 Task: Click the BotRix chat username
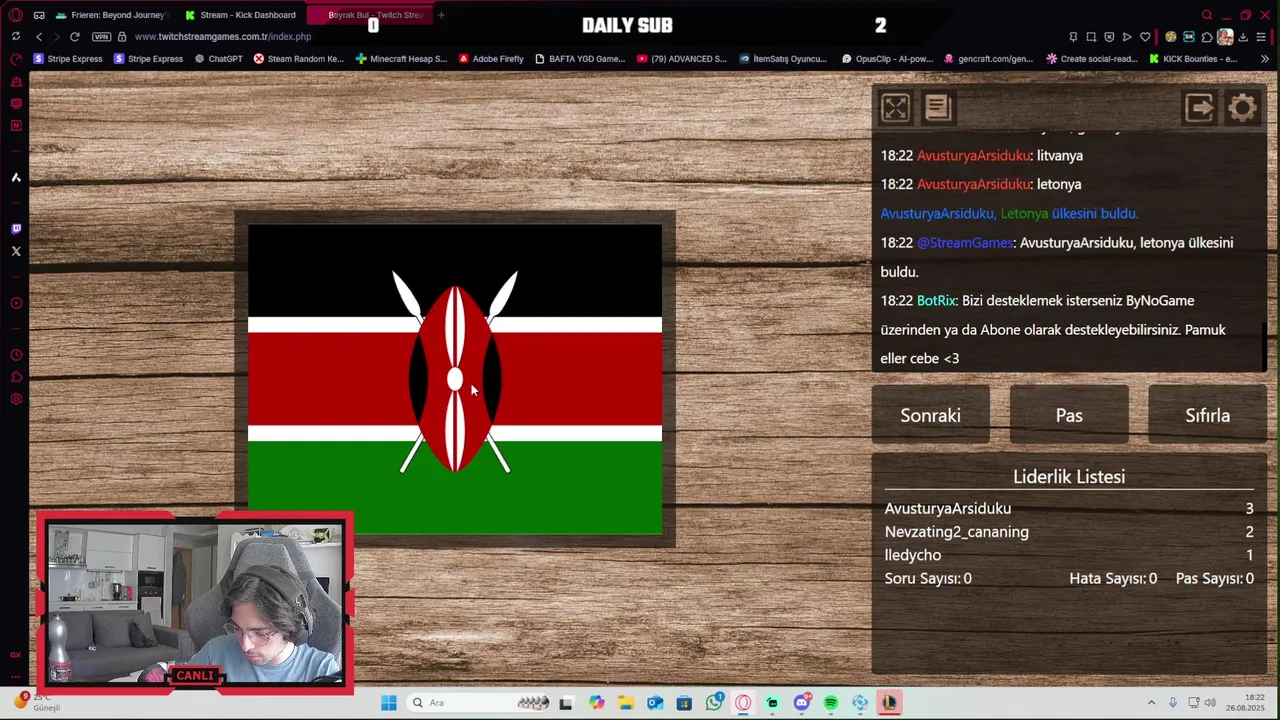tap(936, 301)
